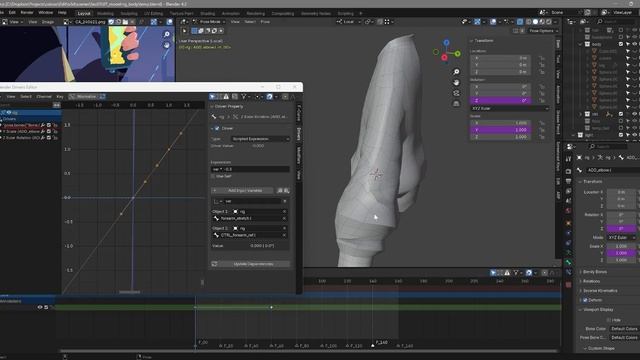Viewport: 640px width, 360px height.
Task: Toggle camera view icon in viewport
Action: click(x=456, y=93)
